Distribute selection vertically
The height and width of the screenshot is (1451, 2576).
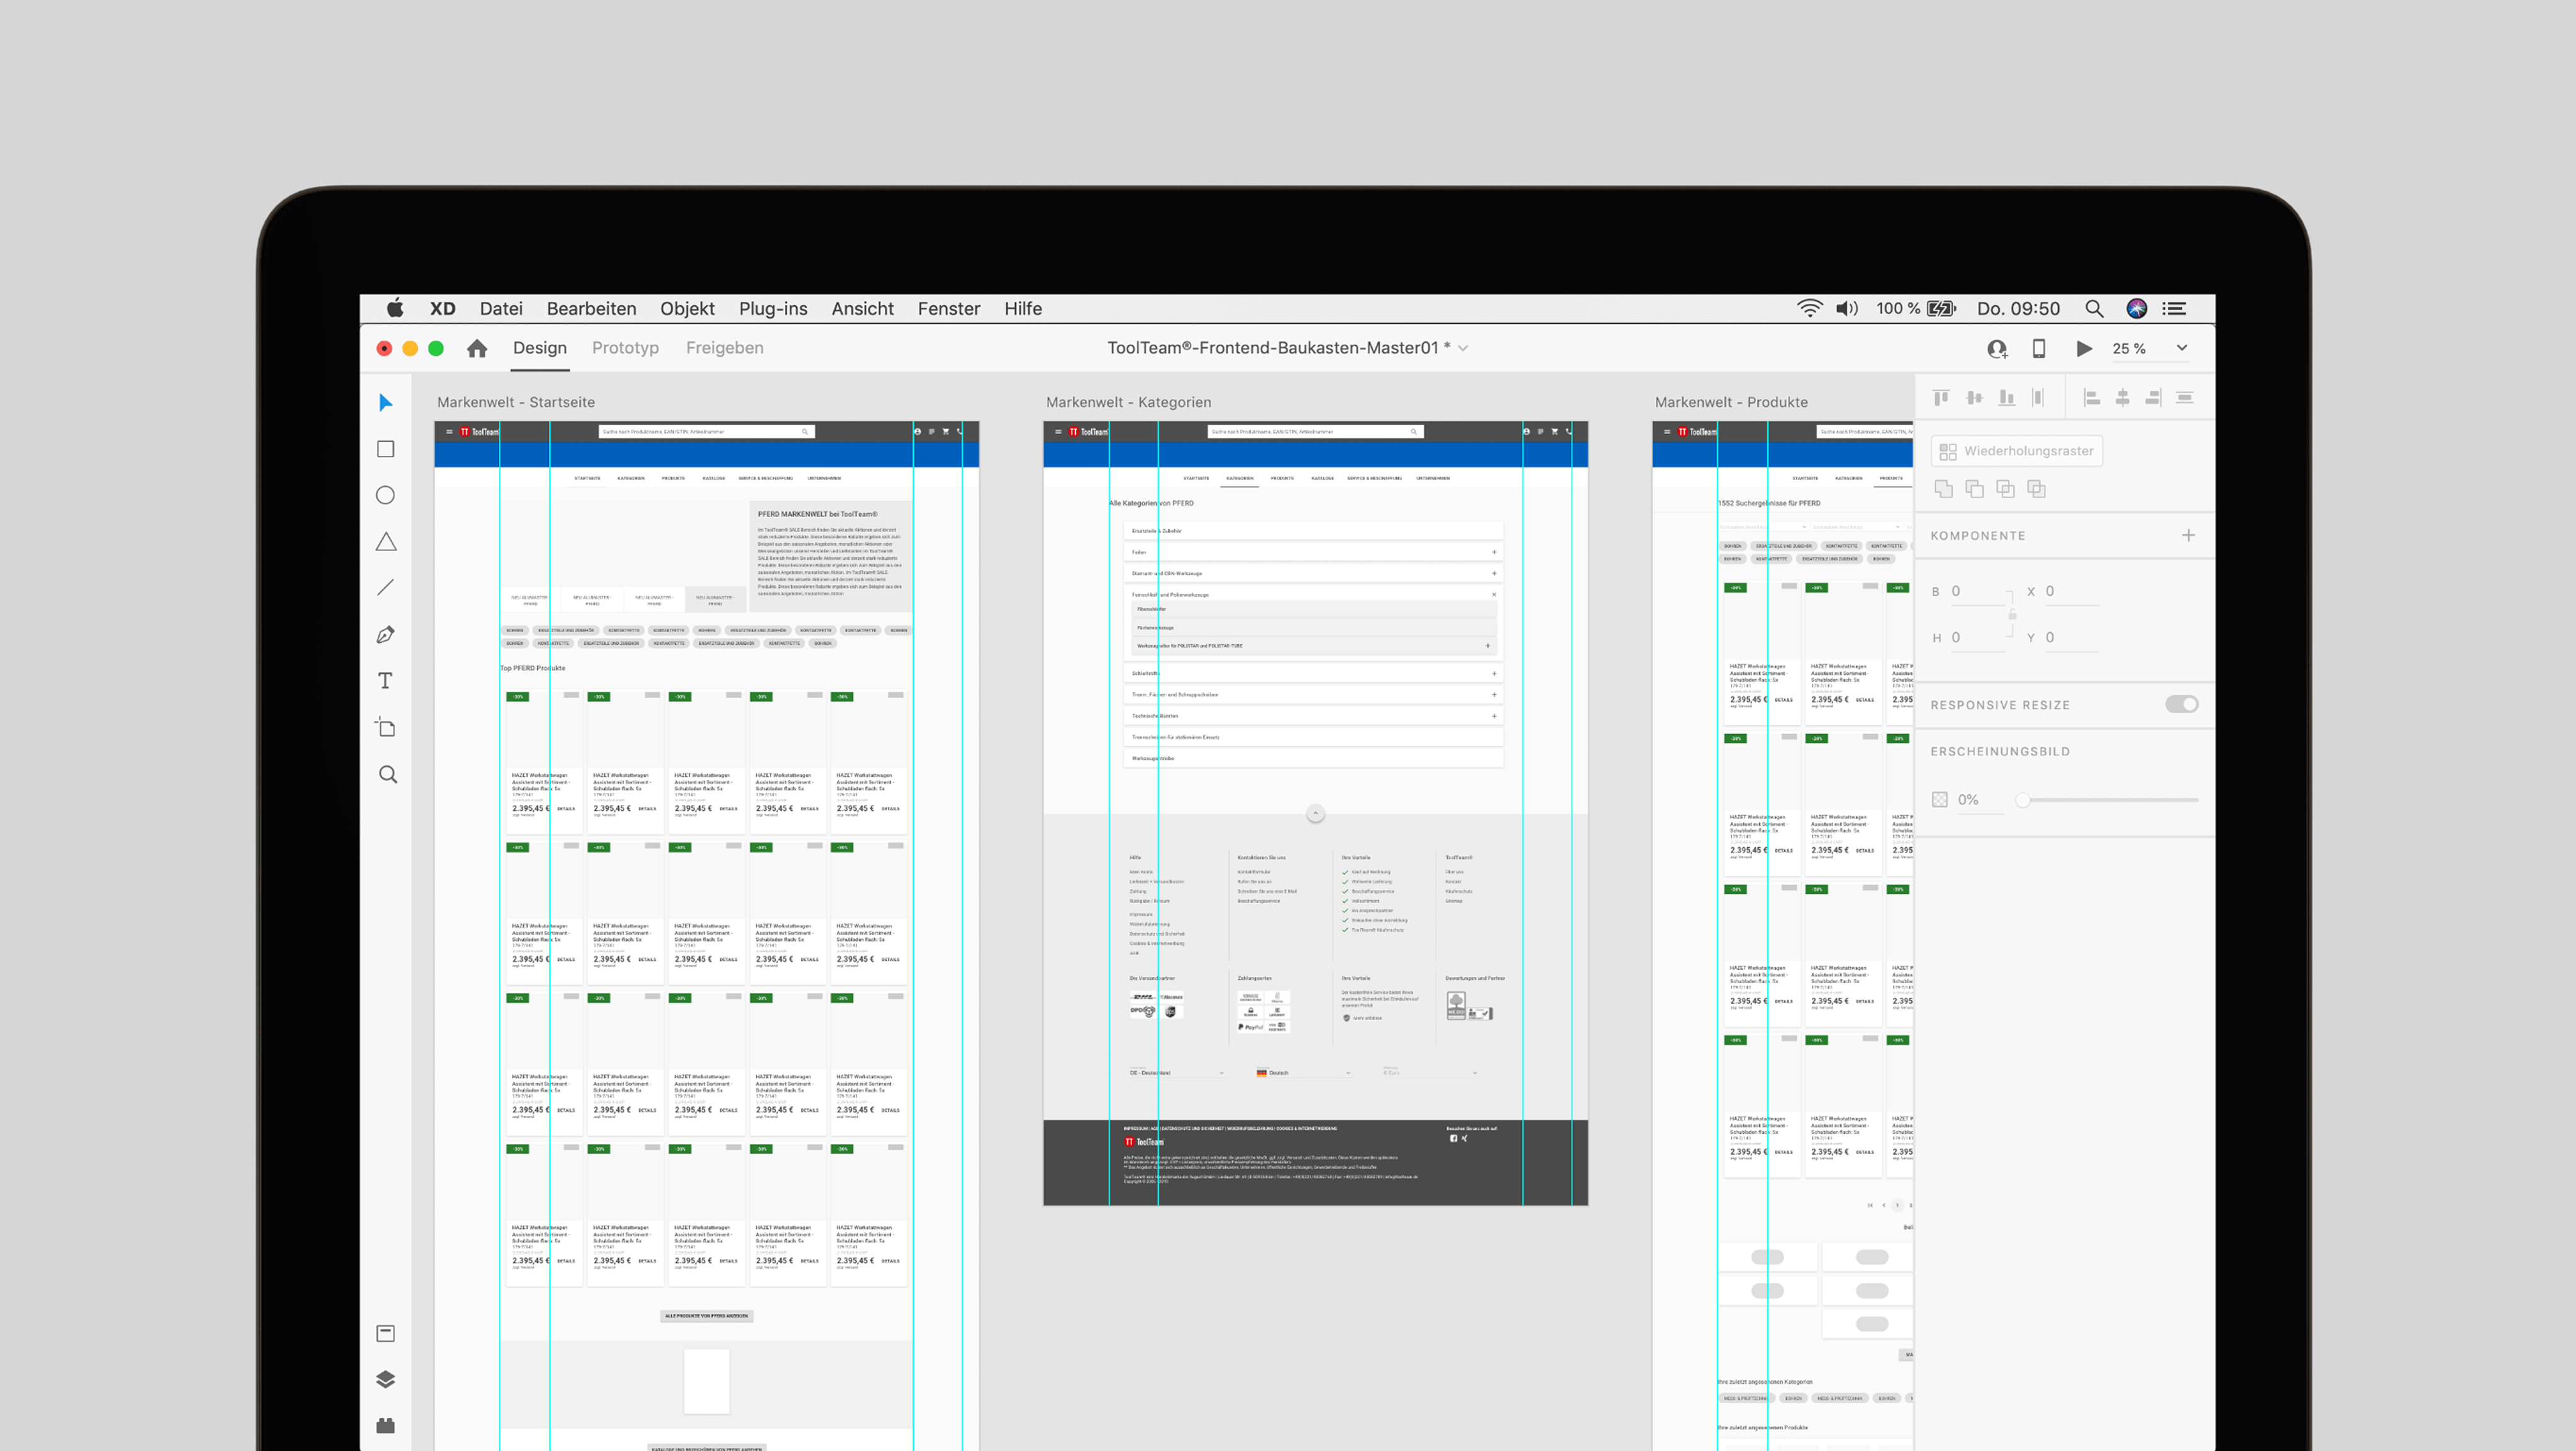coord(2185,398)
